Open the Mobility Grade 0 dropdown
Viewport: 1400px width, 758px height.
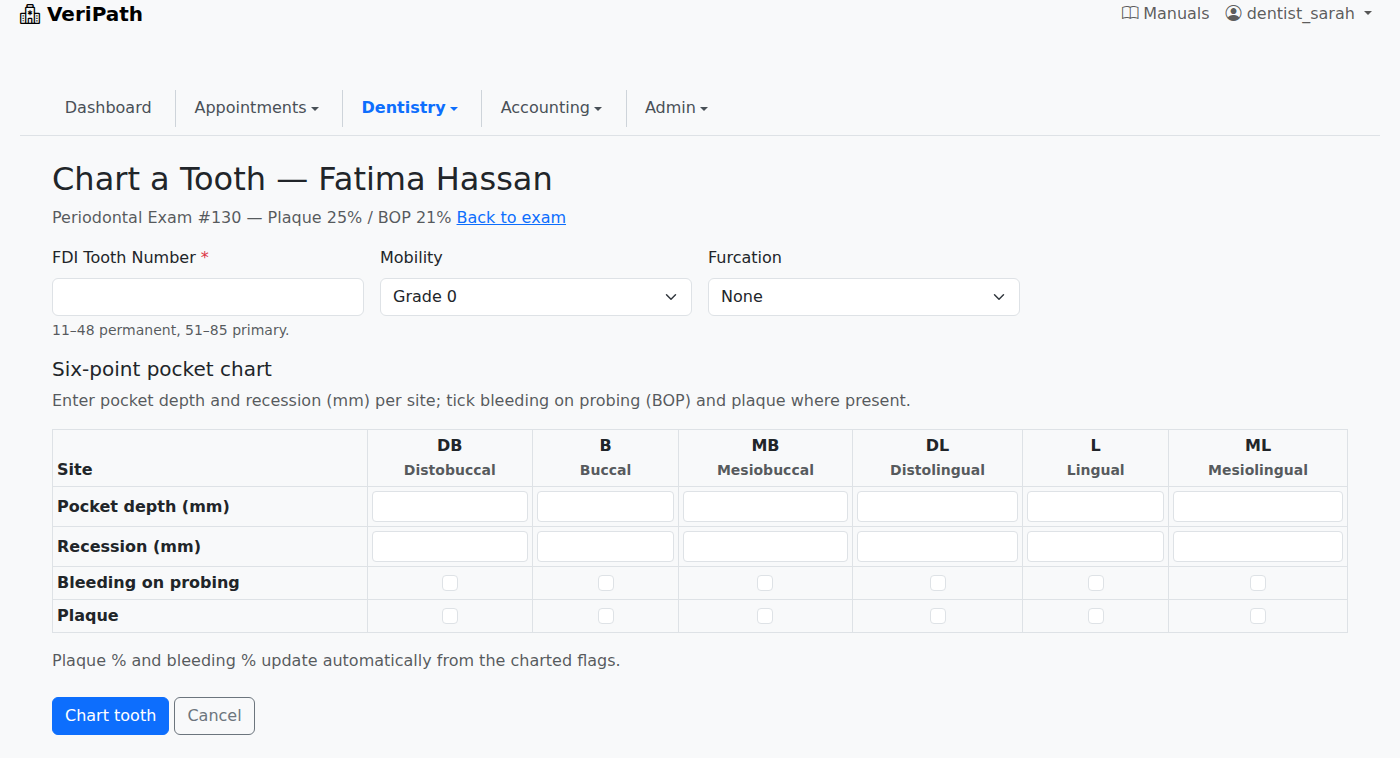coord(536,297)
